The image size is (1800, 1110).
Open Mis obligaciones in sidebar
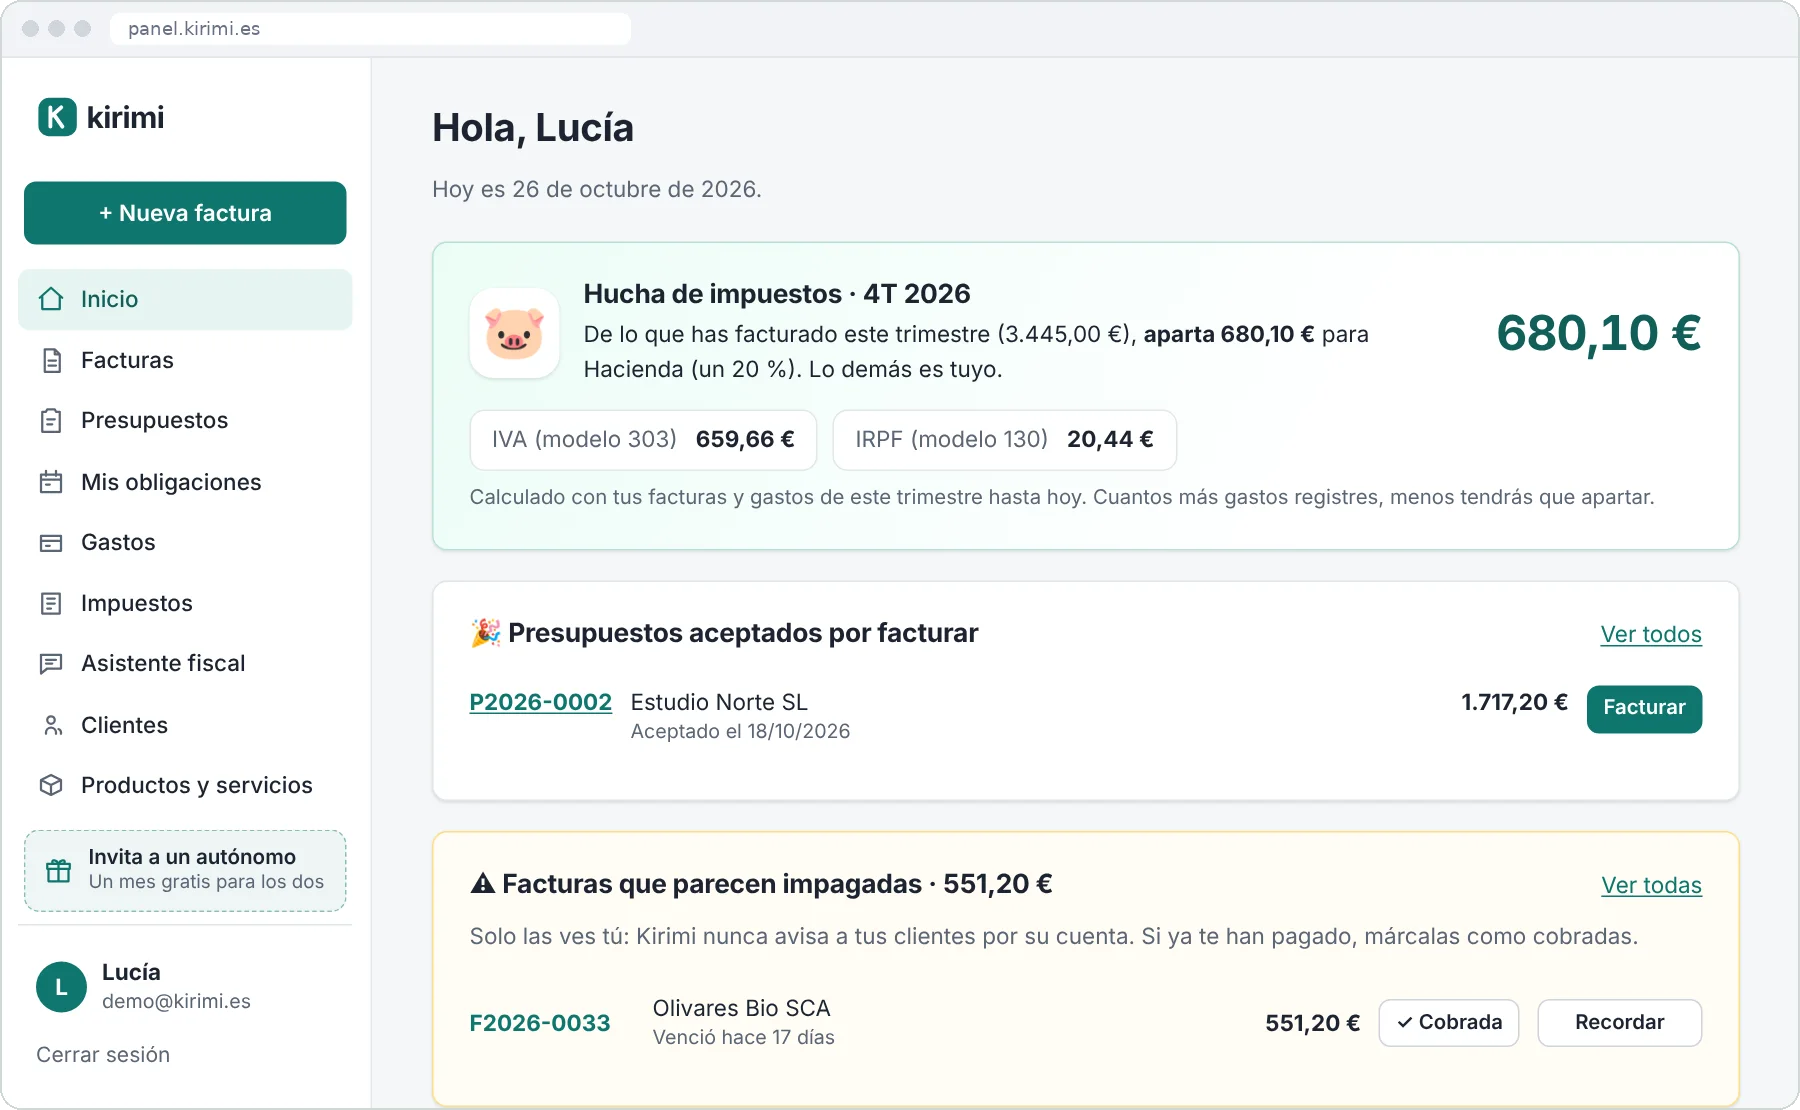[x=185, y=482]
